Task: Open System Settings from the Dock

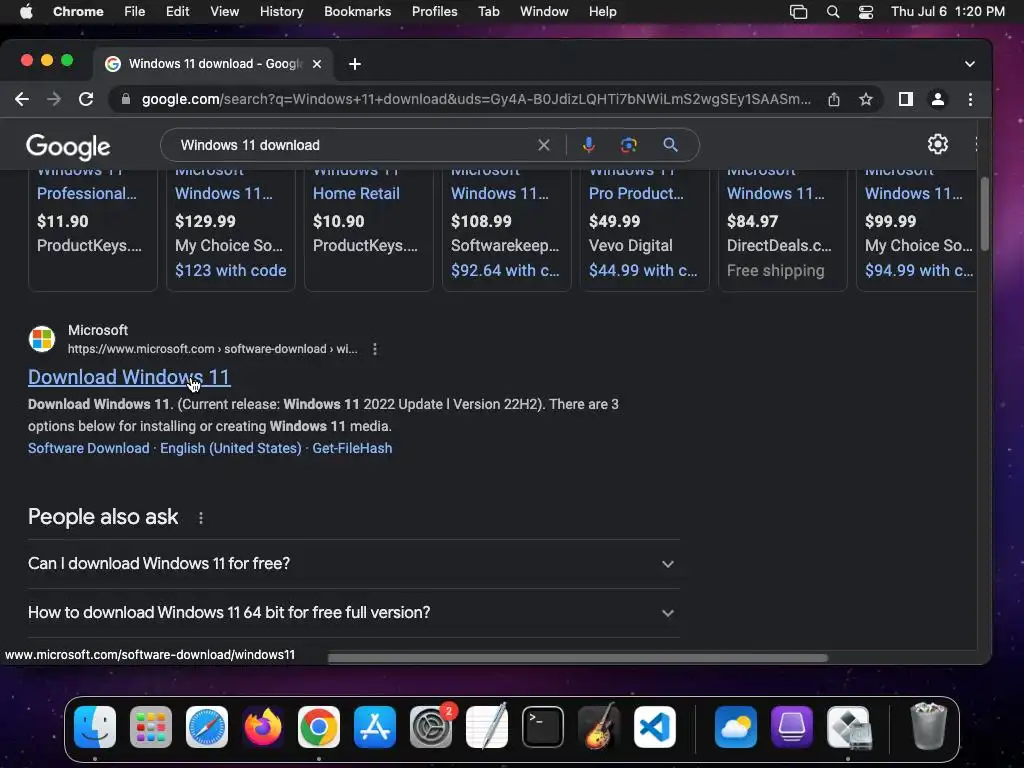Action: 431,727
